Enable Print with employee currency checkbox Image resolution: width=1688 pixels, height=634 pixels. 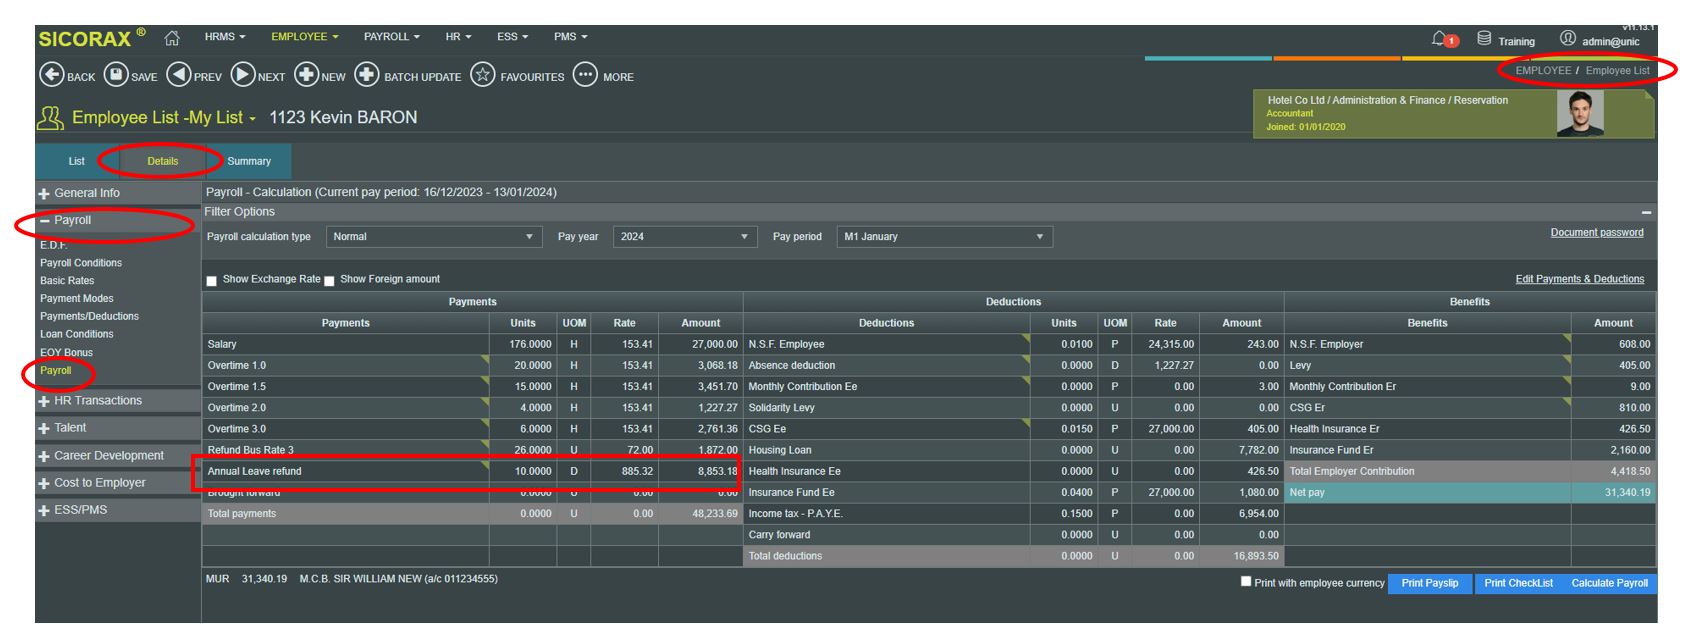click(1246, 581)
